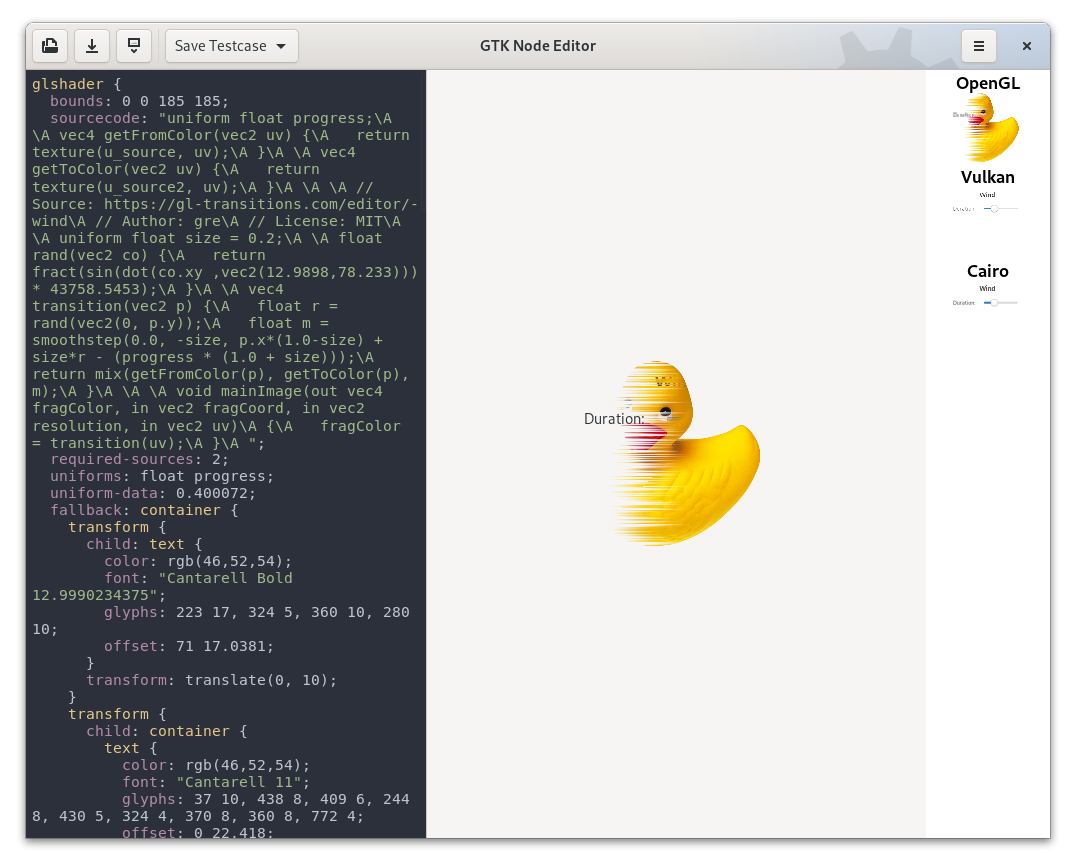
Task: Click the Vulkan renderer heading
Action: pyautogui.click(x=987, y=177)
